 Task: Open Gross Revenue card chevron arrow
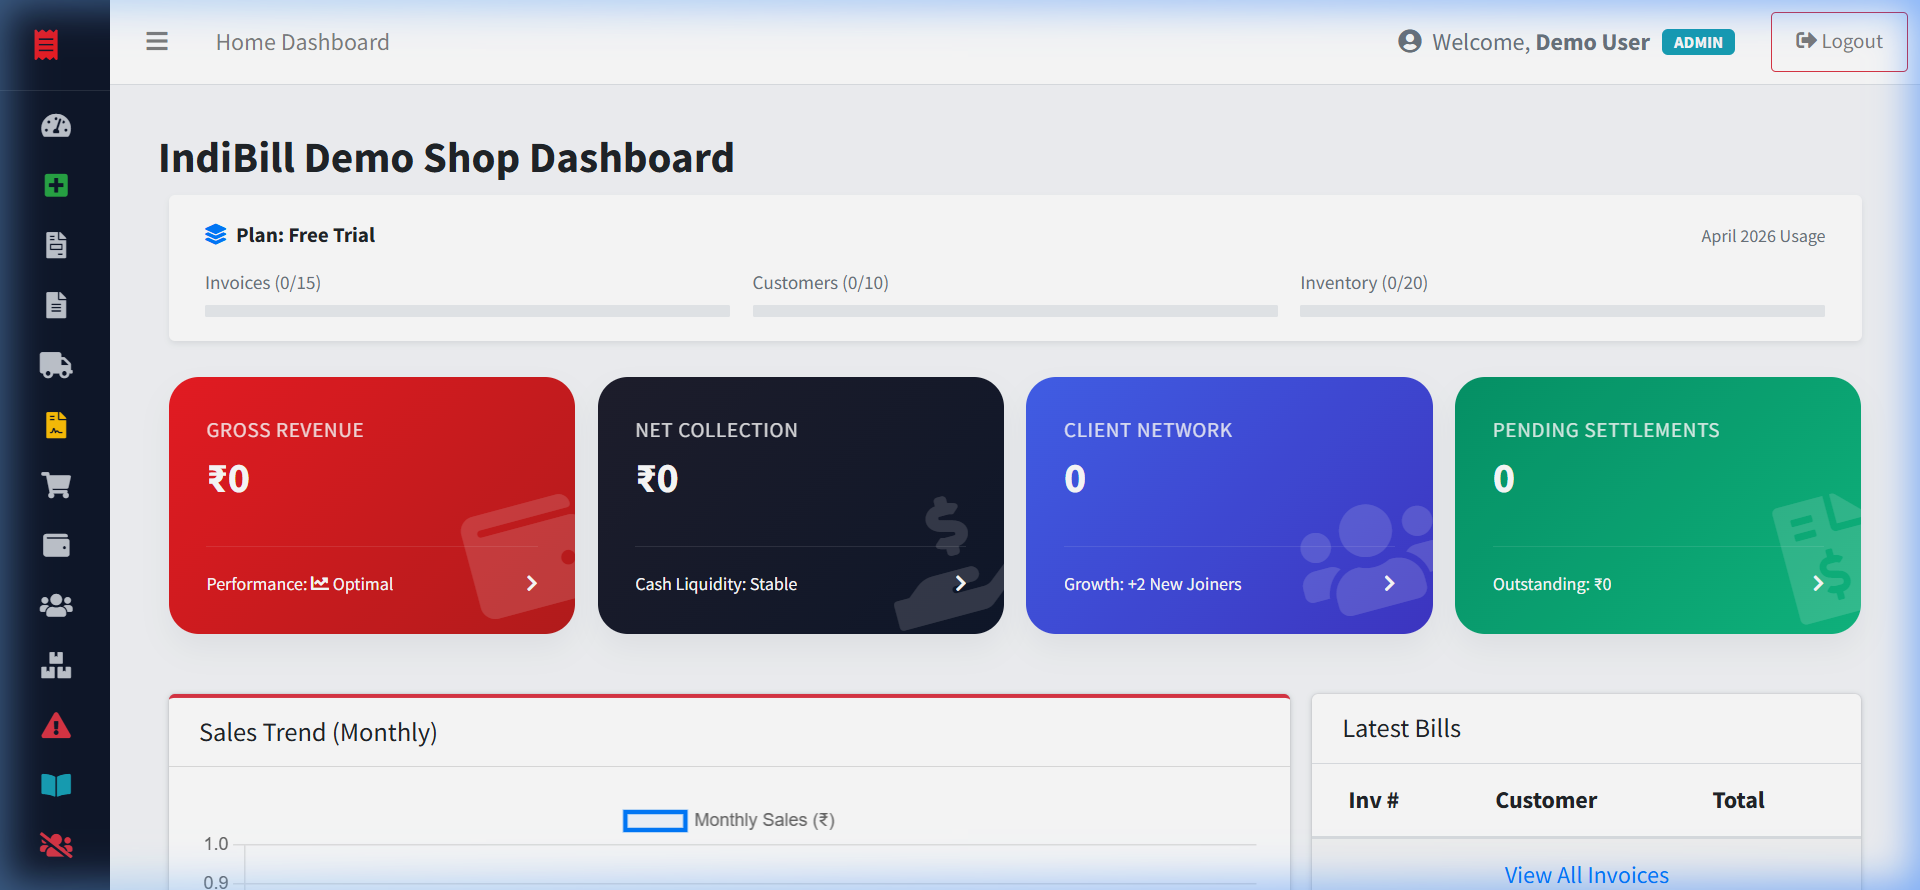(532, 584)
